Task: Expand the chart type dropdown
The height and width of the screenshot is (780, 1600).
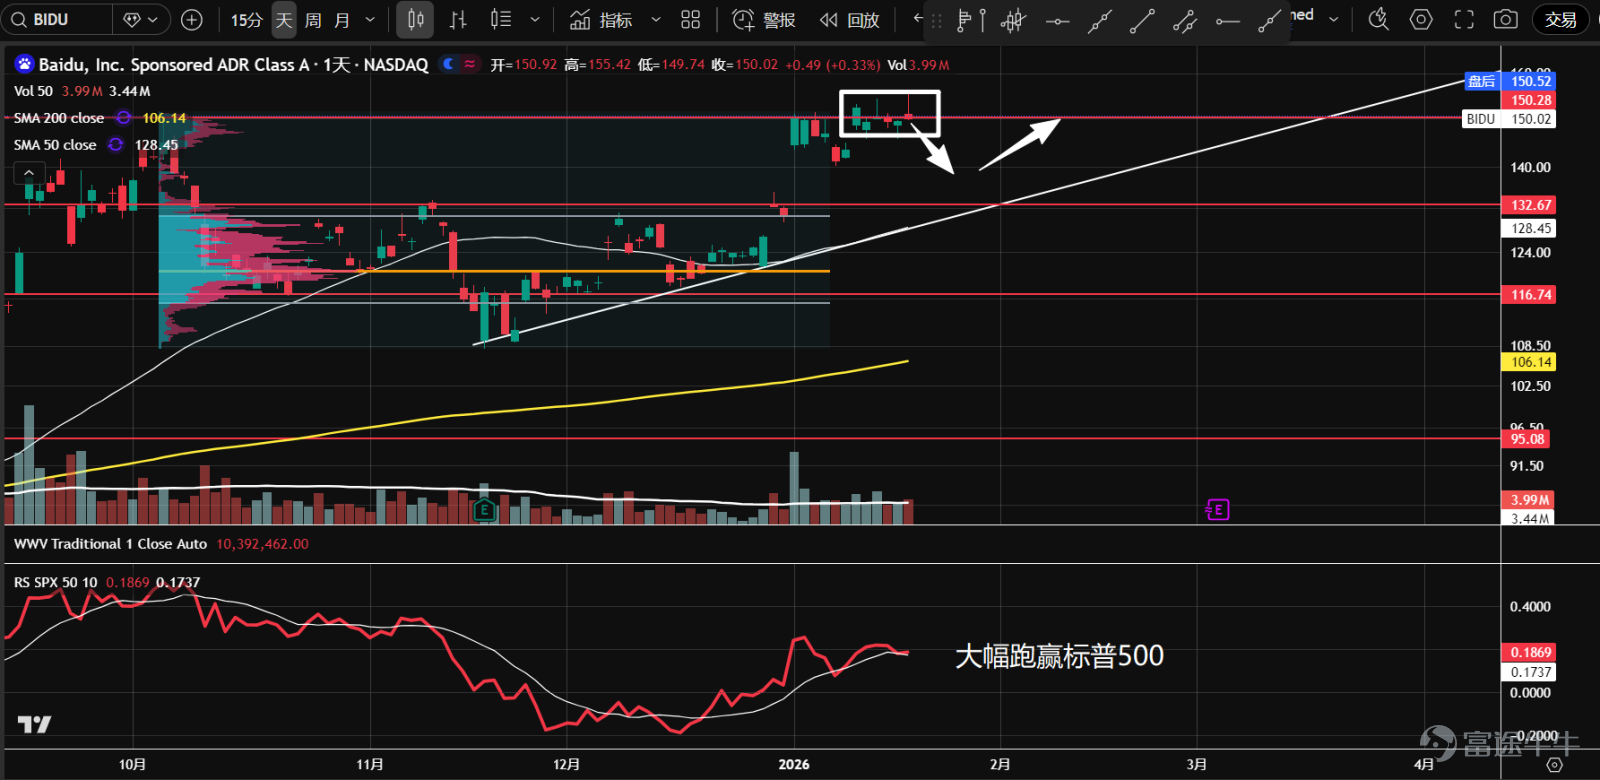Action: point(535,19)
